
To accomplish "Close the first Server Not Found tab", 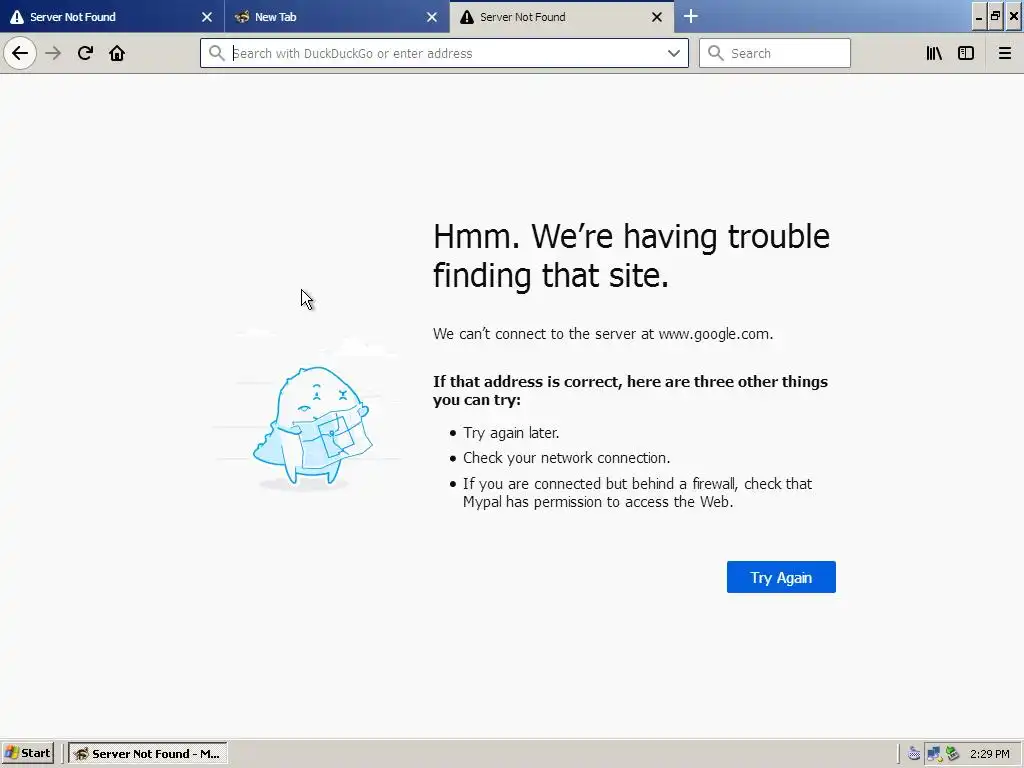I will click(x=207, y=17).
